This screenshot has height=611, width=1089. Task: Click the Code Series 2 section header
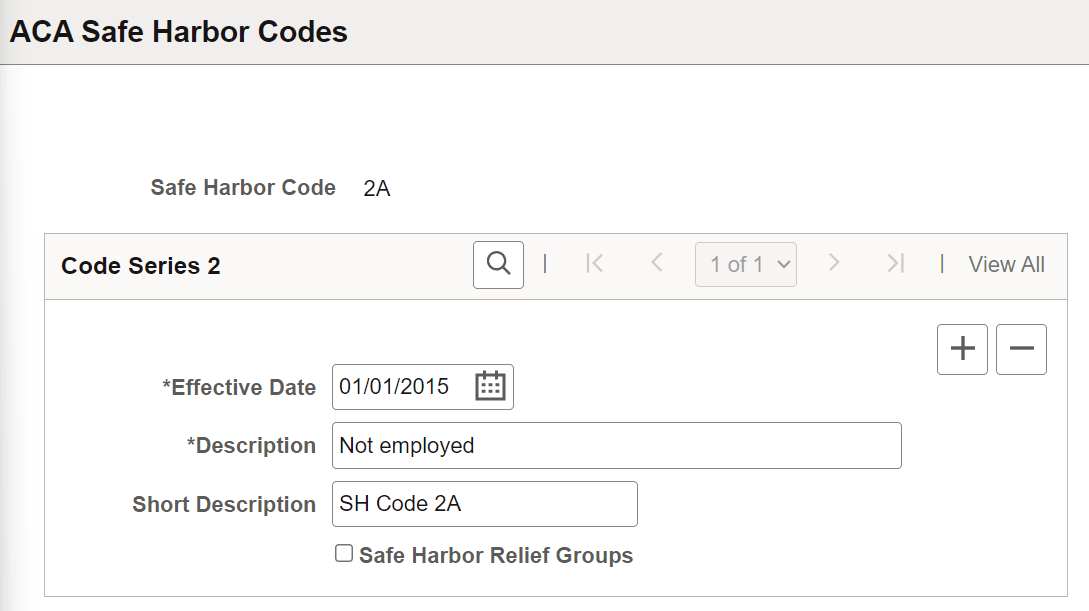tap(141, 266)
